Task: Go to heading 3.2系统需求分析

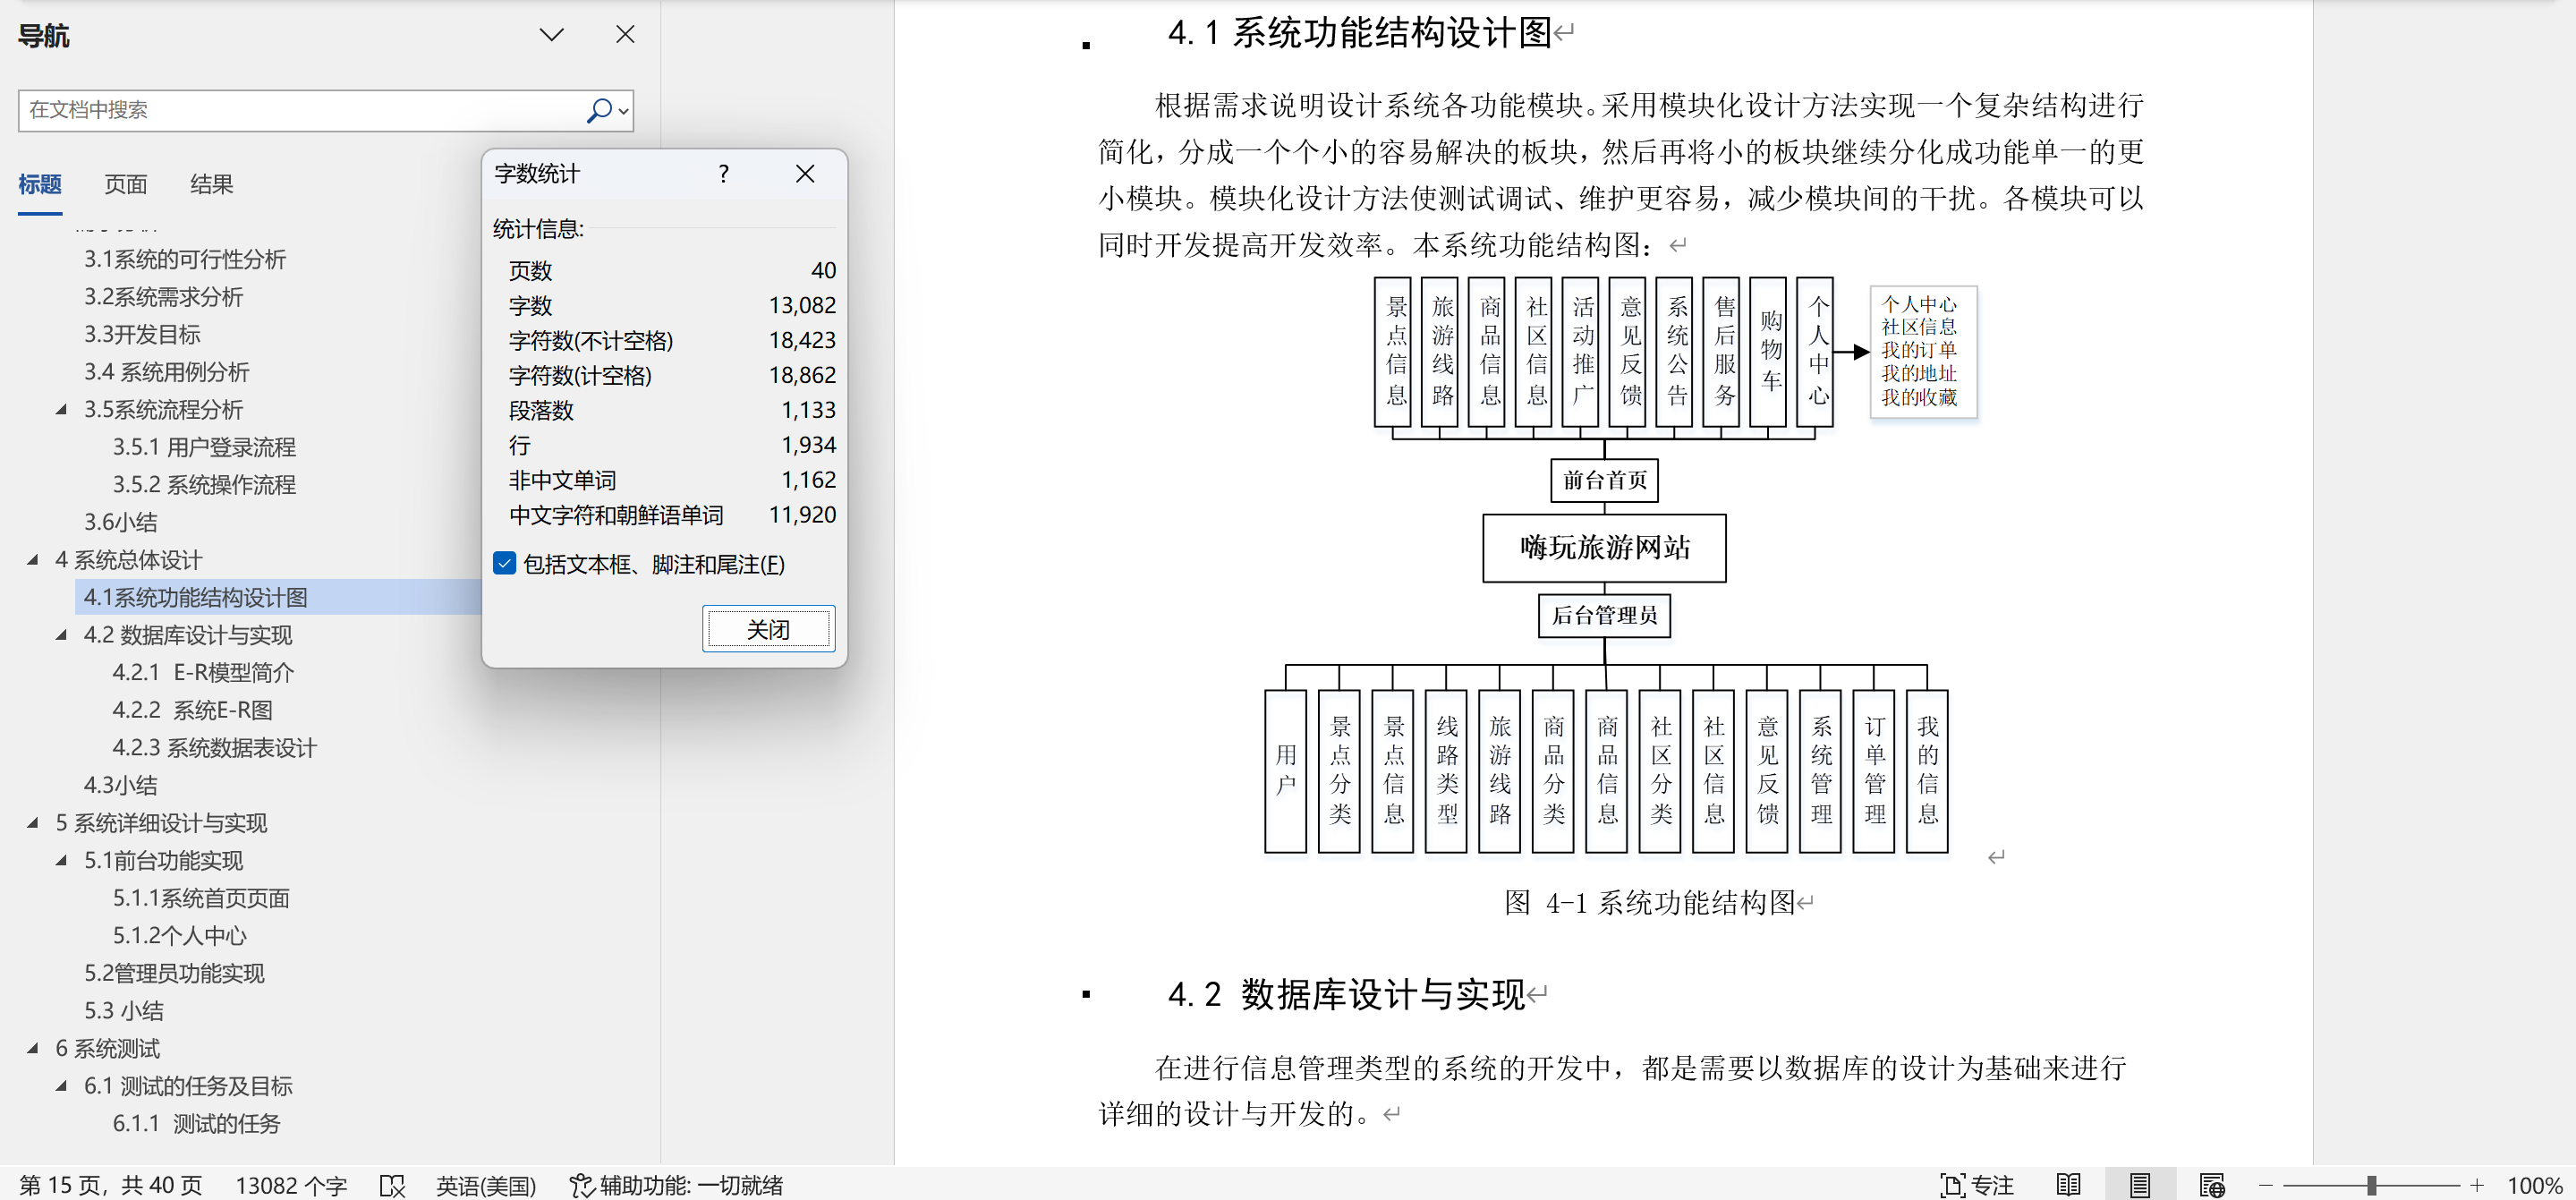Action: coord(164,297)
